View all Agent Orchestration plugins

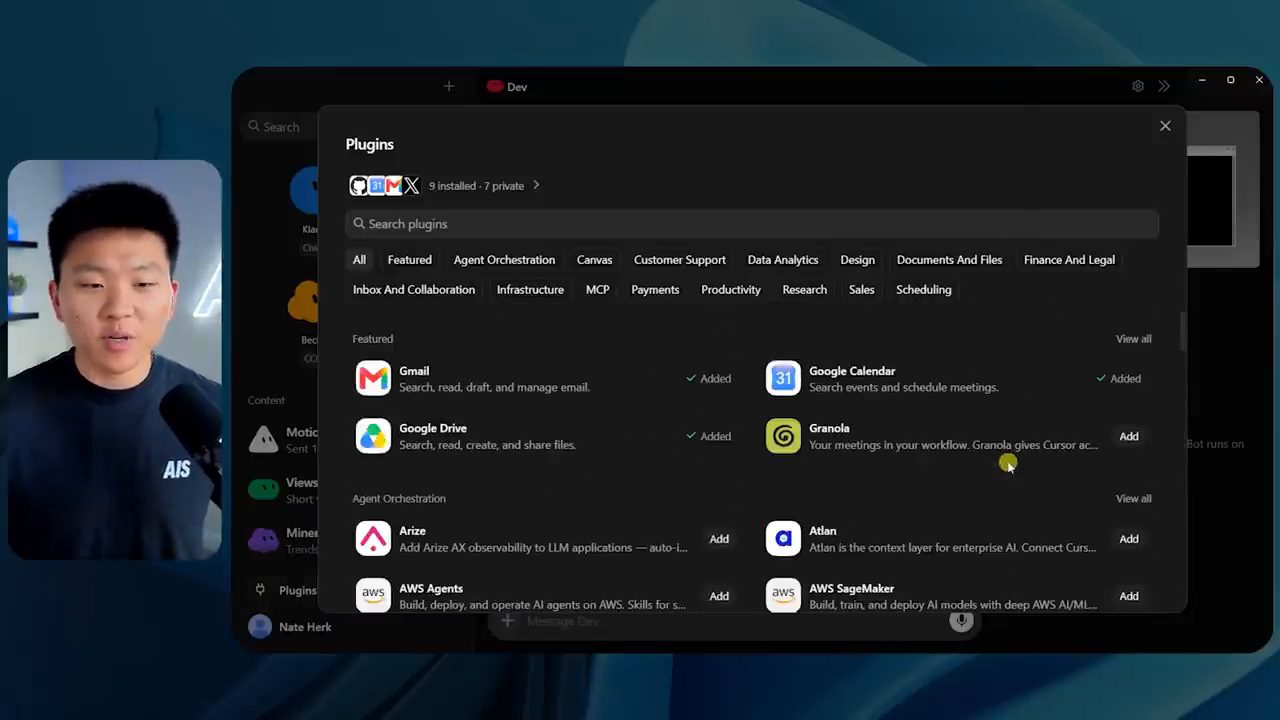1133,499
